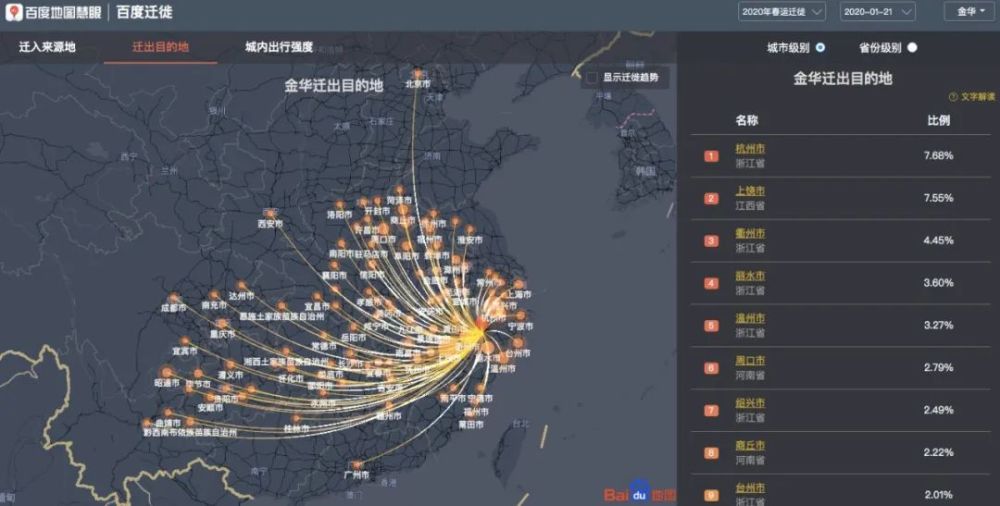Click the rank 6 badge beside 周口市

coord(711,368)
